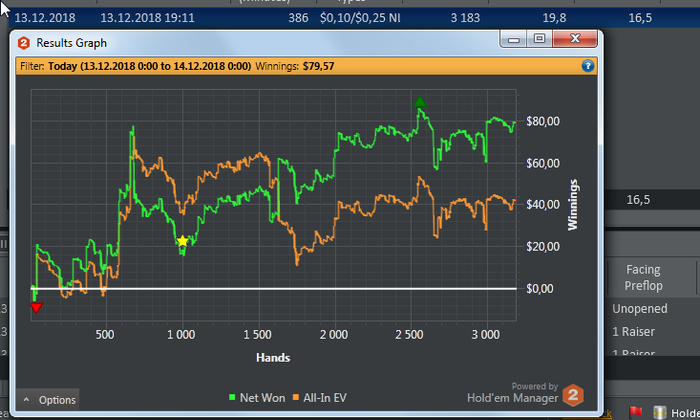Click the Hold'em Manager 2 logo

(x=573, y=395)
